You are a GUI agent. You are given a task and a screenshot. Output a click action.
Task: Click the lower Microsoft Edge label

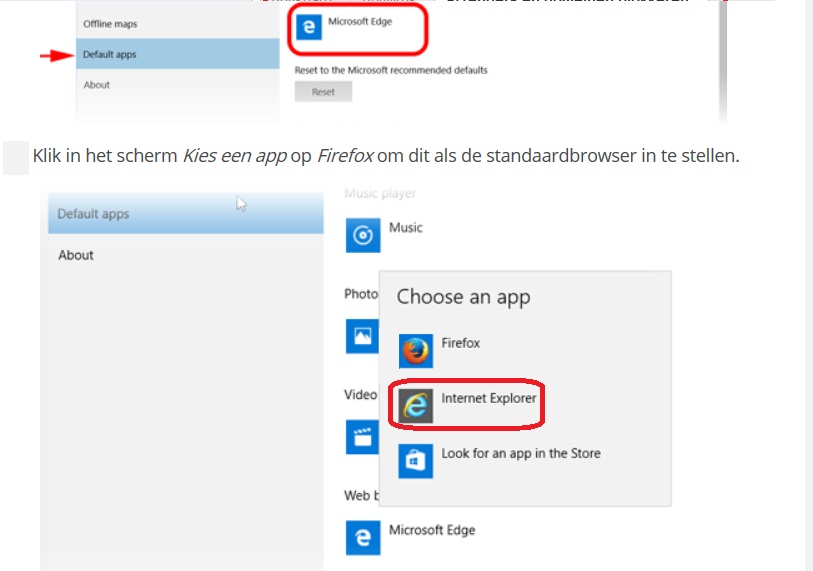[432, 530]
